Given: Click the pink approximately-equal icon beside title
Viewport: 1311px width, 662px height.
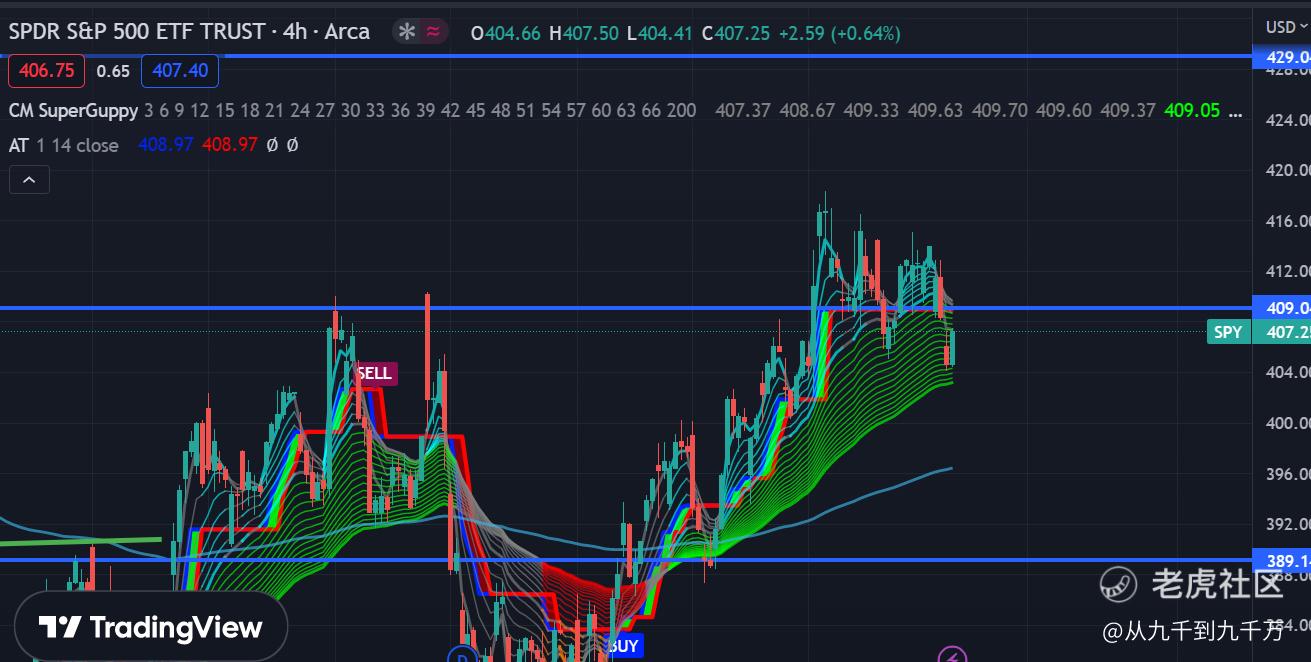Looking at the screenshot, I should coord(433,32).
